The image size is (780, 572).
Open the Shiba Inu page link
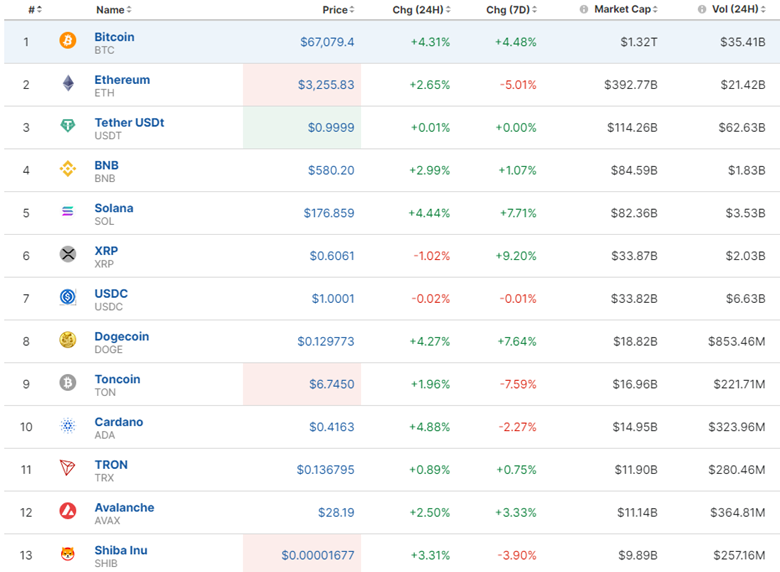121,550
